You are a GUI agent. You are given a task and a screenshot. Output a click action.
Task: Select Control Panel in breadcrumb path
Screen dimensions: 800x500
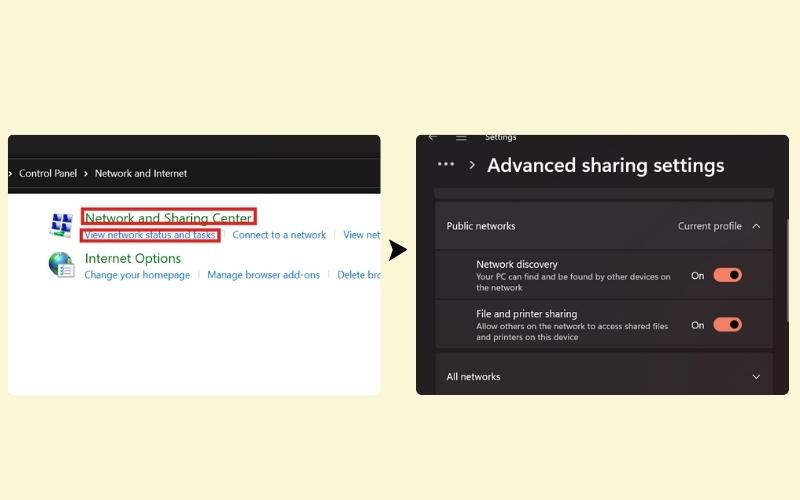[x=48, y=173]
